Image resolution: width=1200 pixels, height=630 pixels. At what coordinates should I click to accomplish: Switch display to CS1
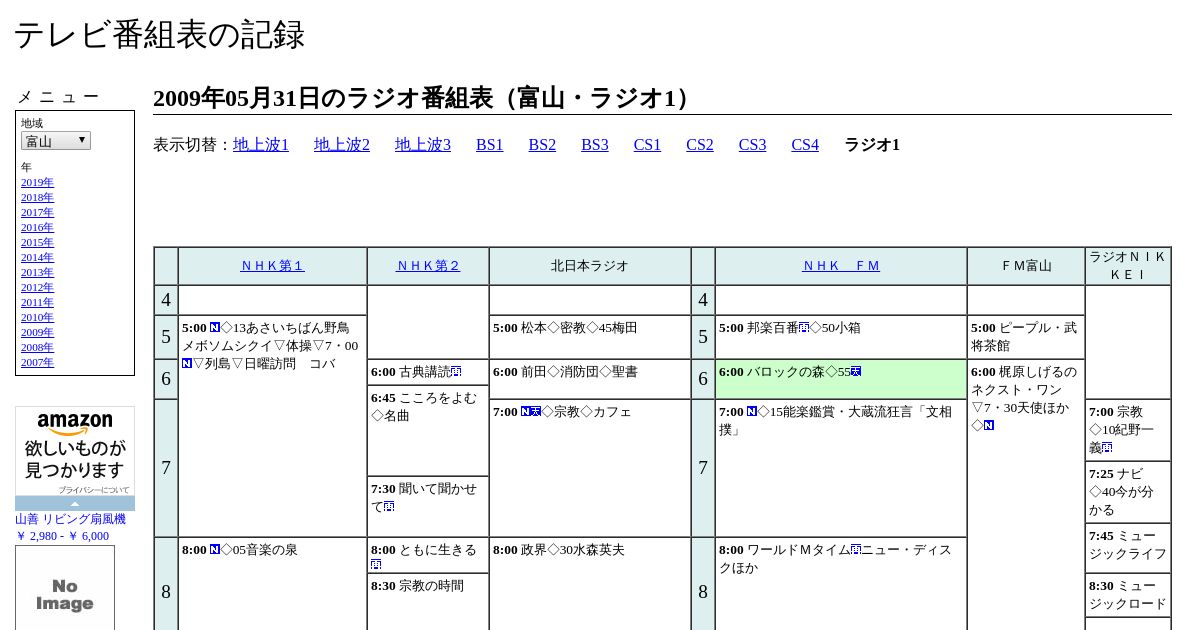pos(647,145)
